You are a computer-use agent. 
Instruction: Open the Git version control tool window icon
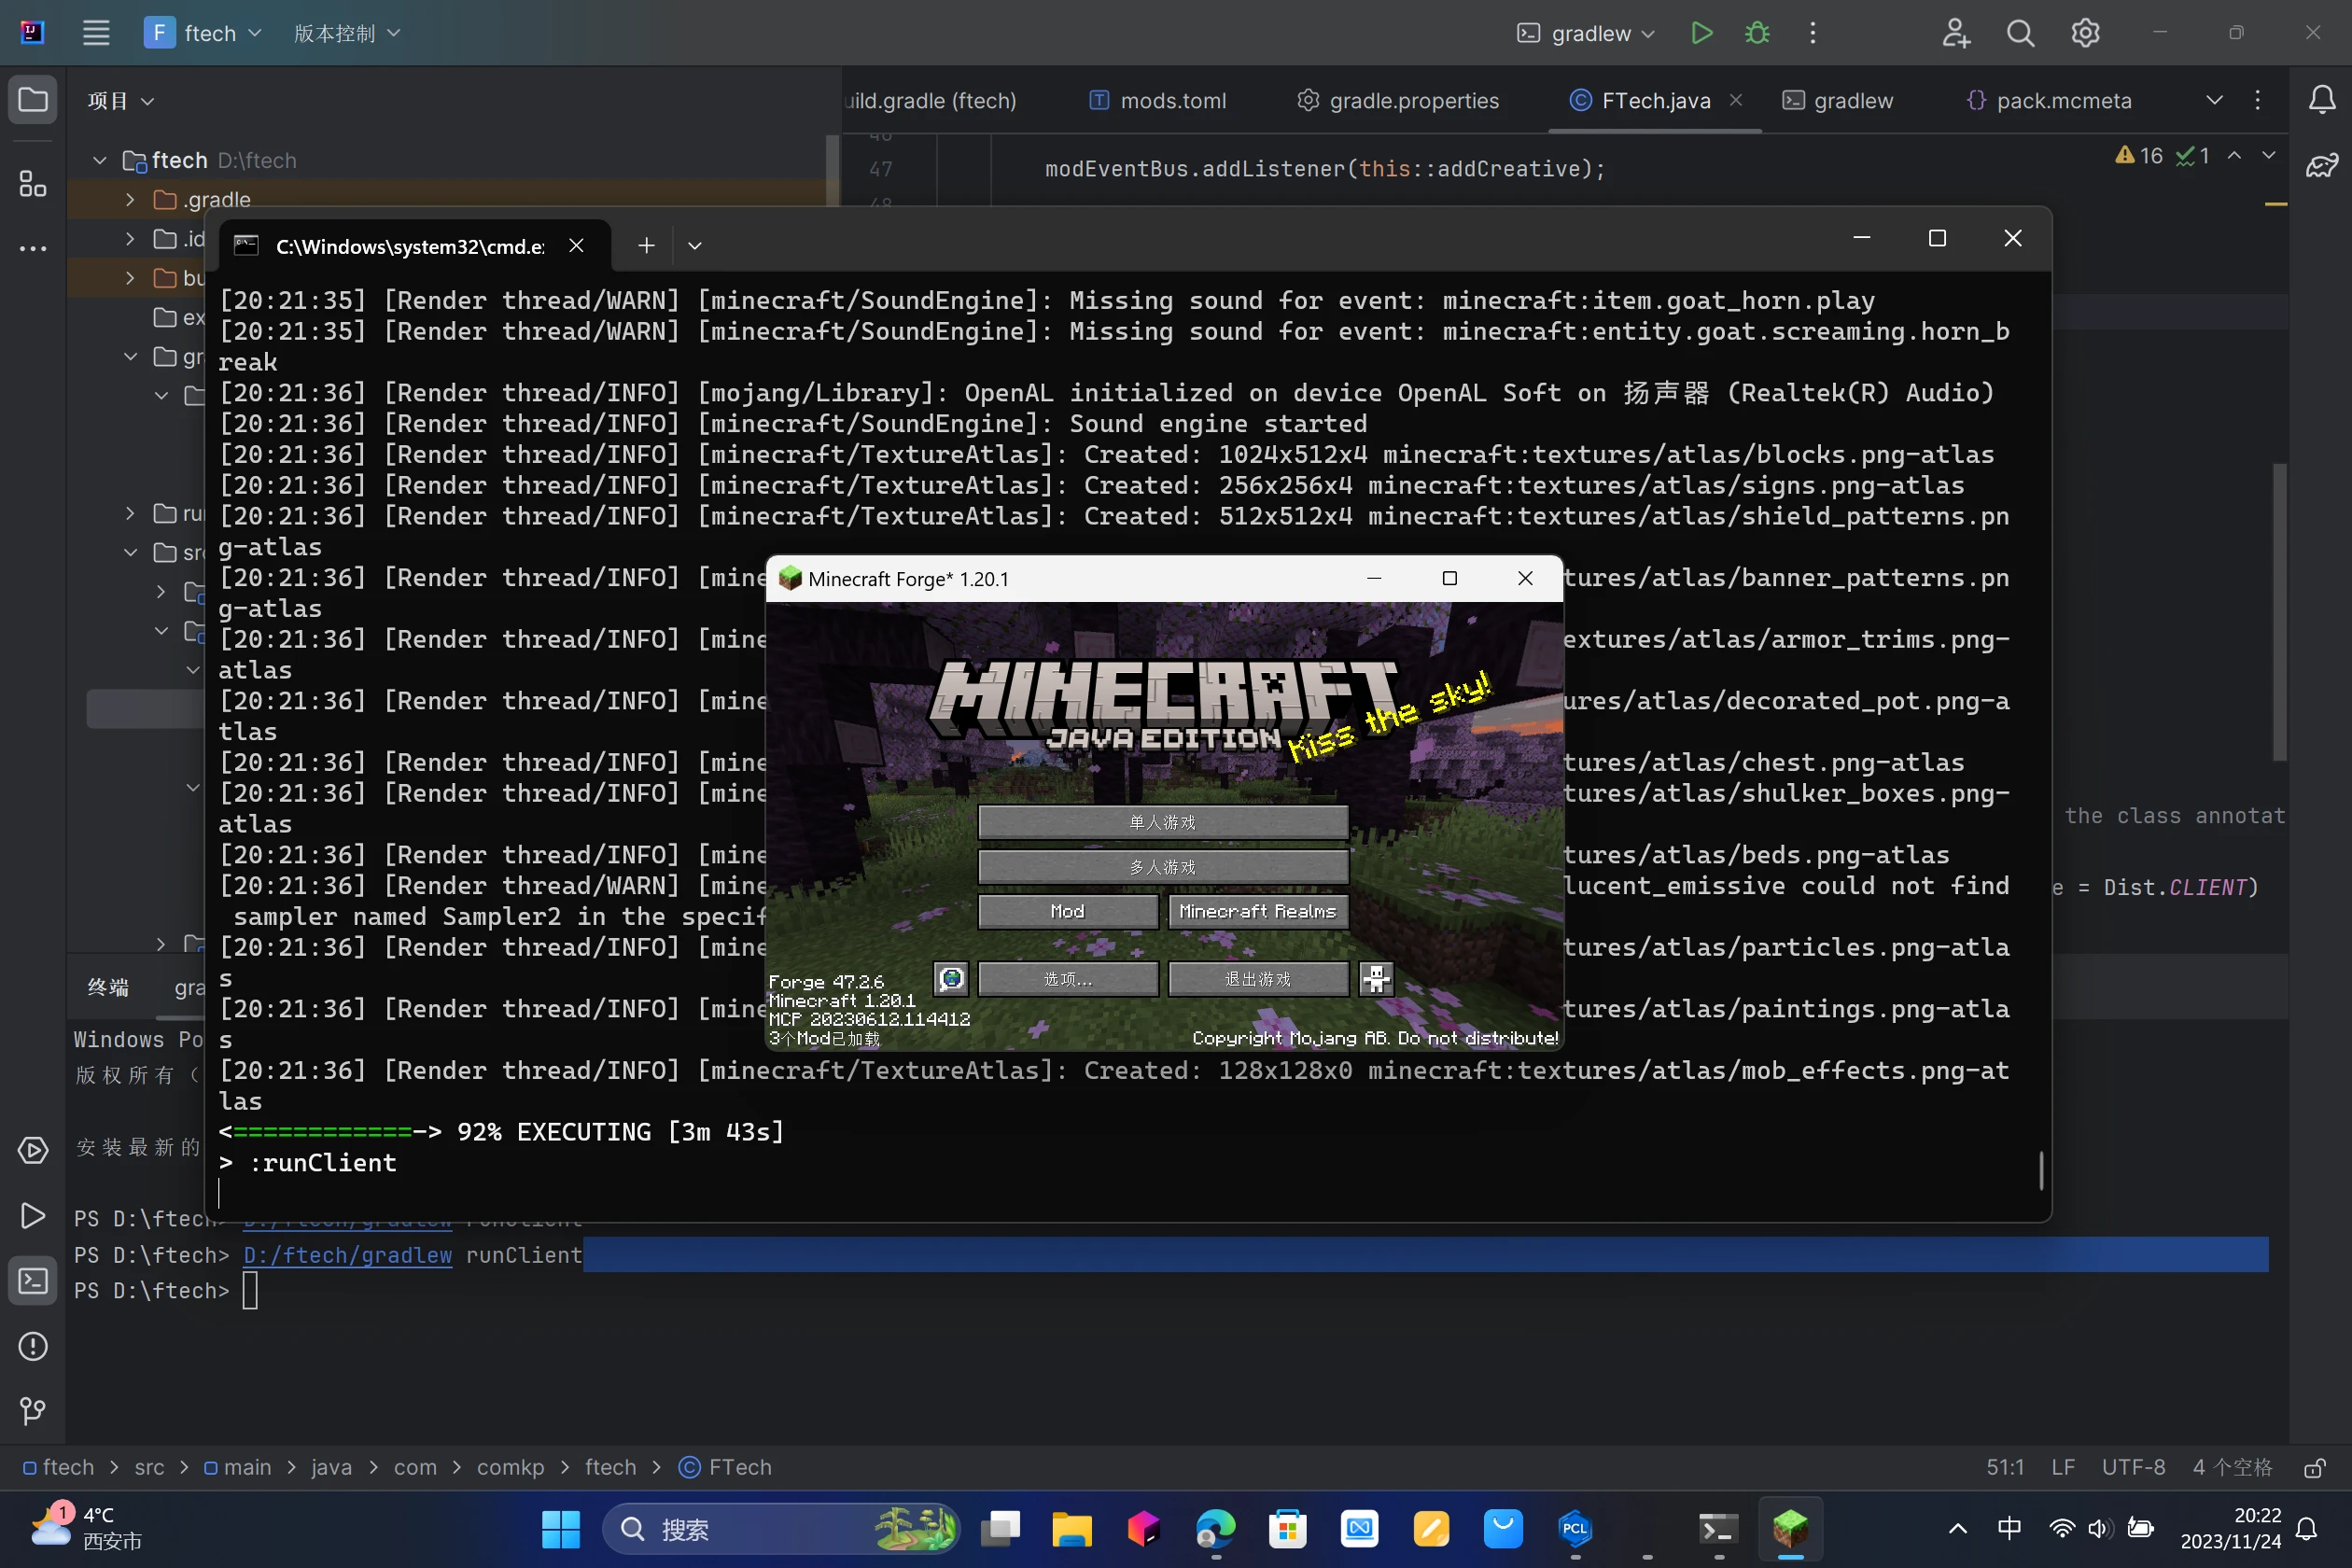(x=32, y=1411)
